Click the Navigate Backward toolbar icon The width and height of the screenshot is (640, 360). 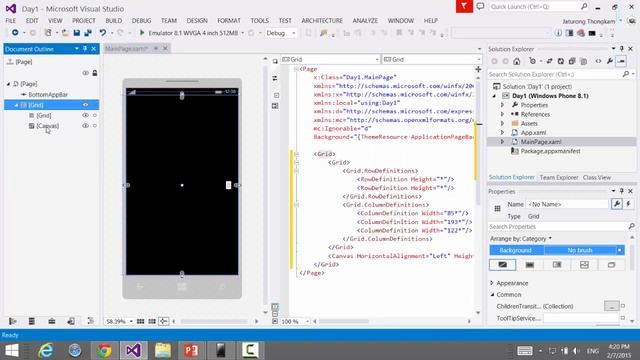click(x=15, y=33)
